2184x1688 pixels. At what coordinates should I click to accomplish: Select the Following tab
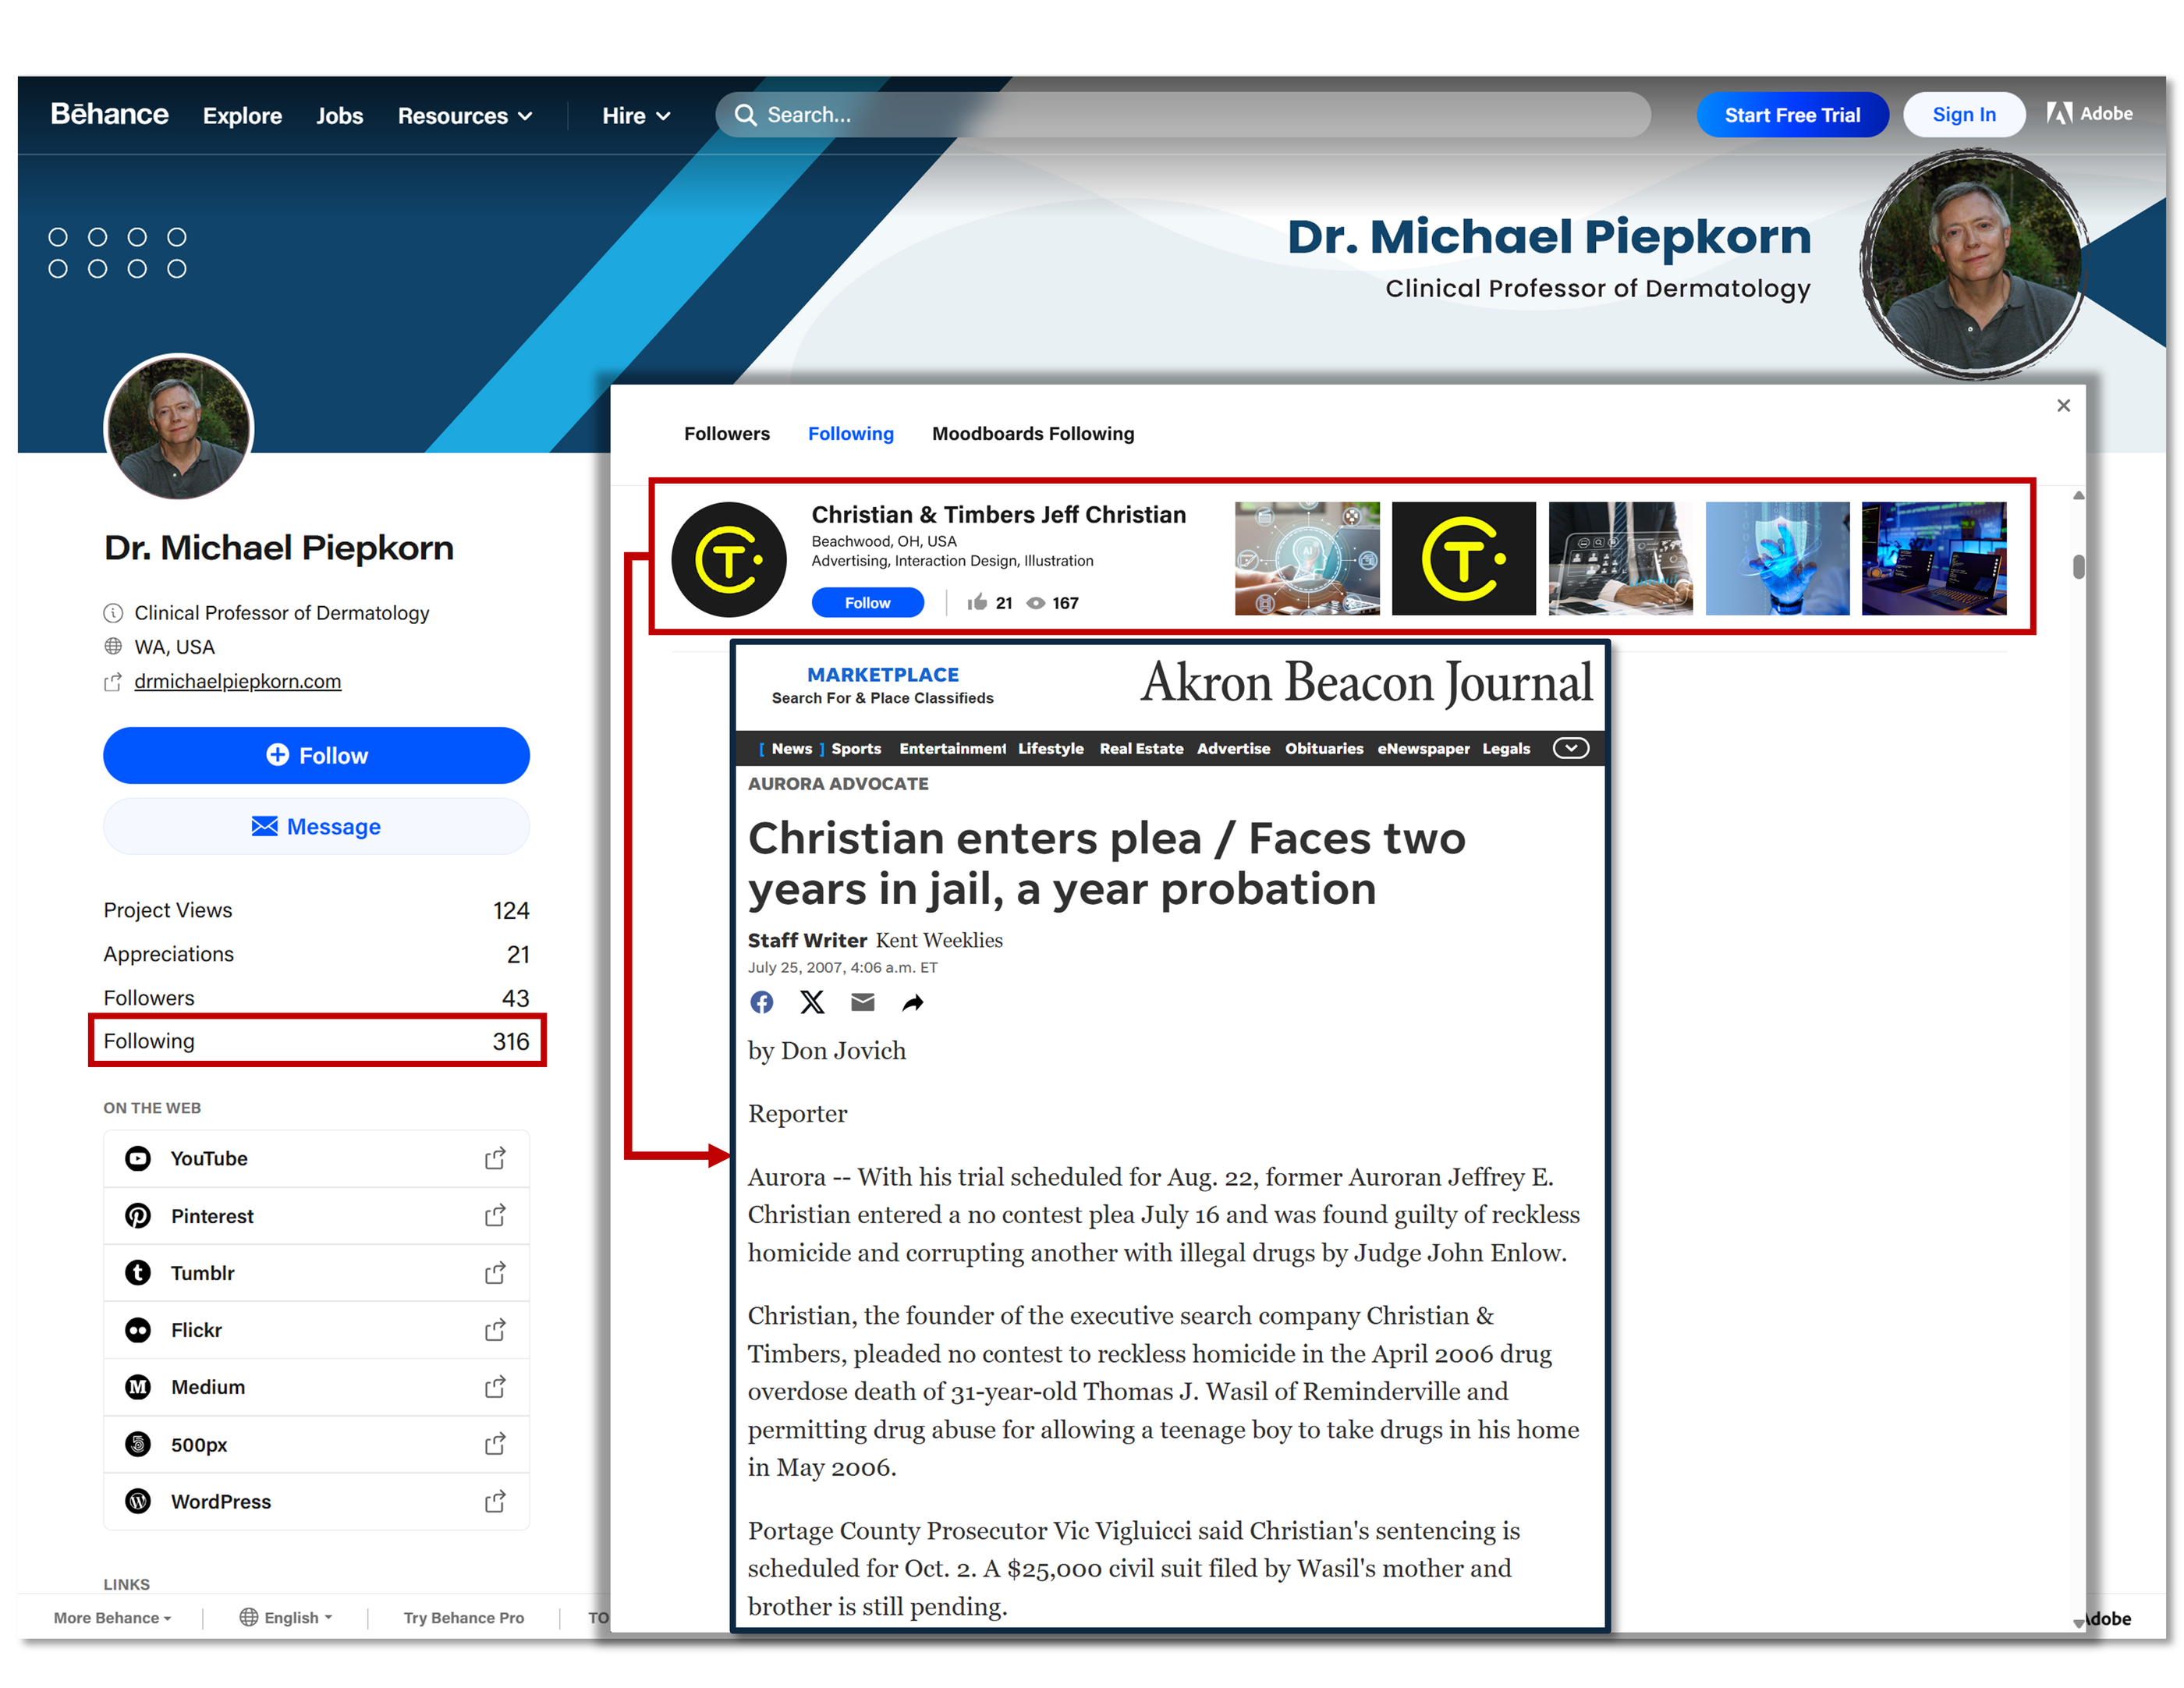click(x=851, y=433)
